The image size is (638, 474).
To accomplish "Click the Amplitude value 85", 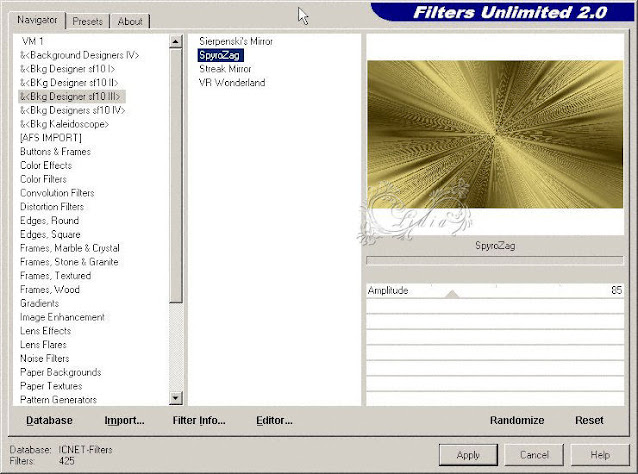I will pos(616,290).
